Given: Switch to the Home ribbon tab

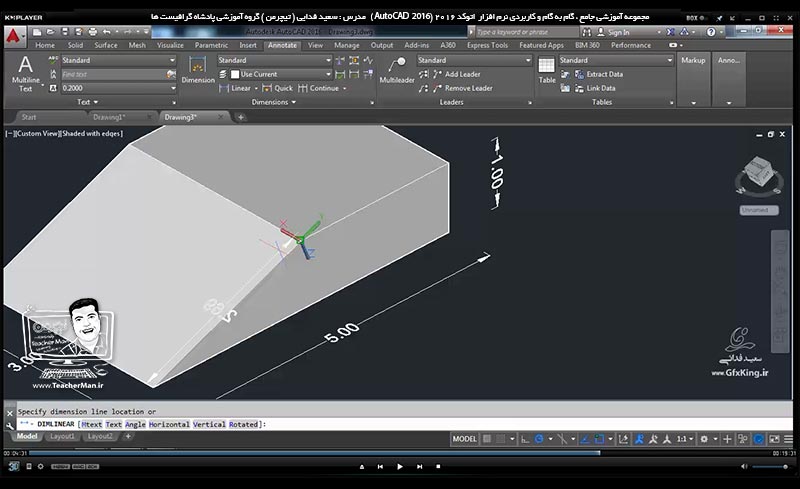Looking at the screenshot, I should click(x=45, y=45).
